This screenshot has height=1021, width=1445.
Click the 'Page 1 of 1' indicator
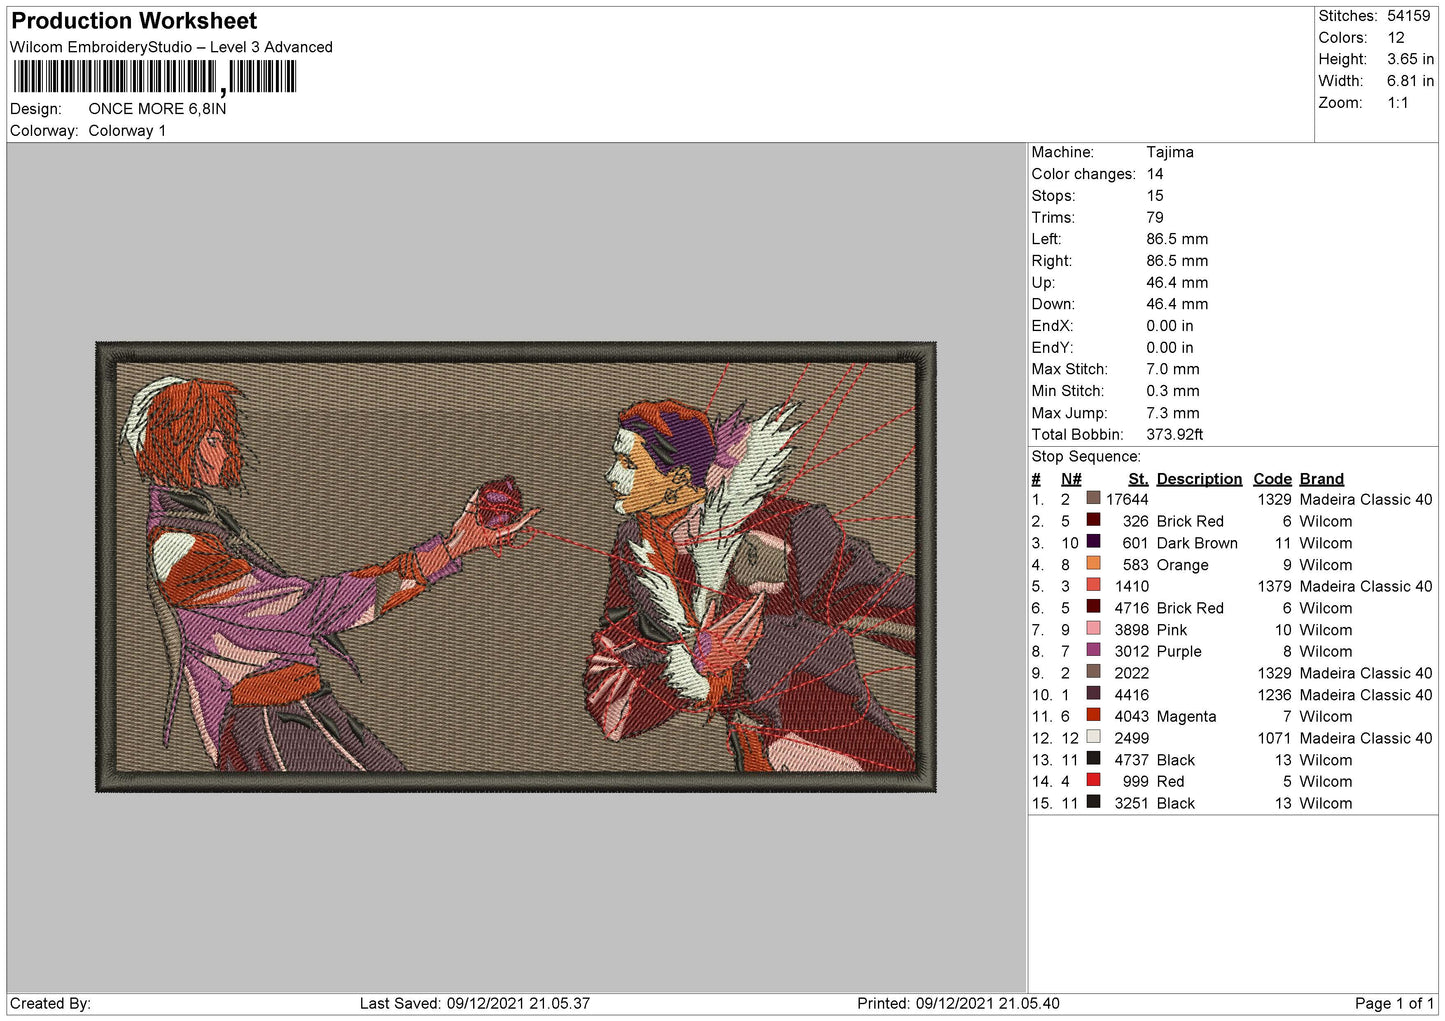tap(1394, 1003)
